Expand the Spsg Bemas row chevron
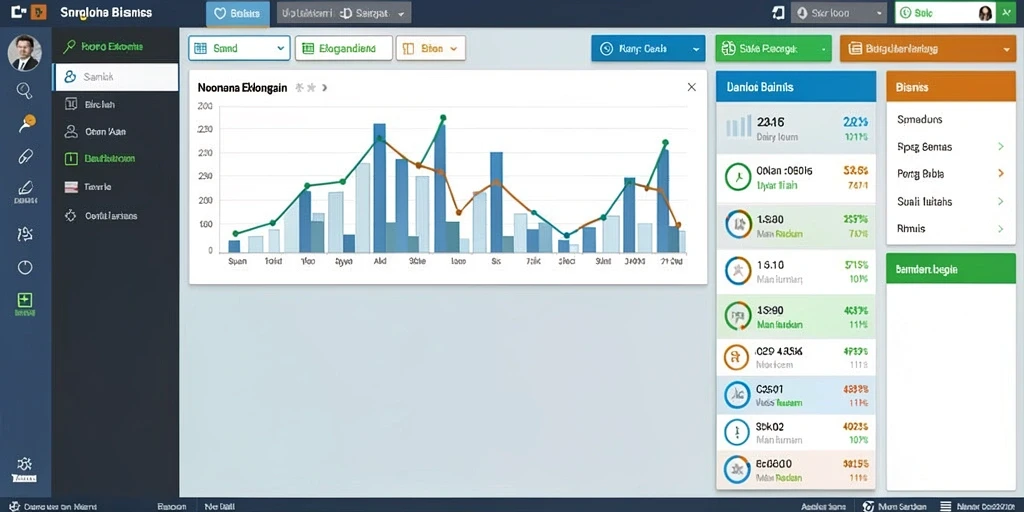The width and height of the screenshot is (1024, 512). (1000, 147)
